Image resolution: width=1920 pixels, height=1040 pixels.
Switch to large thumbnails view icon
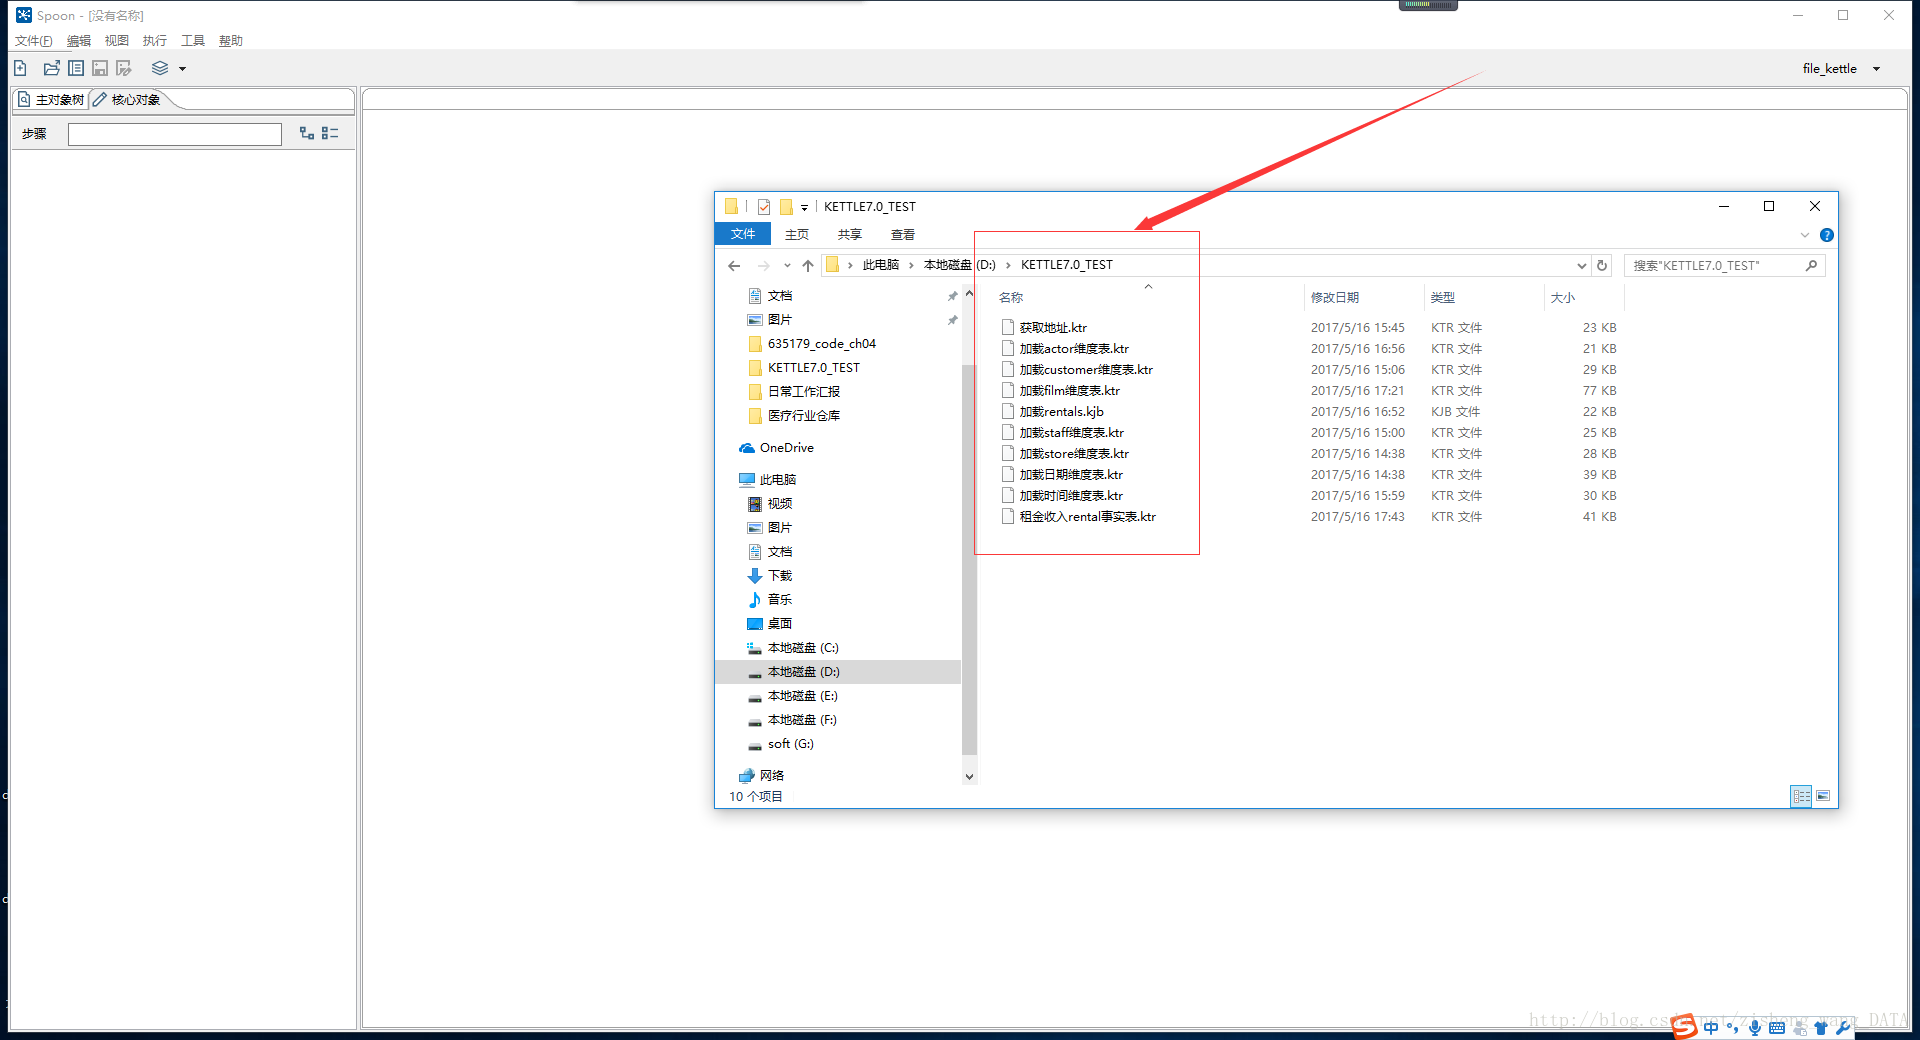pyautogui.click(x=1823, y=796)
